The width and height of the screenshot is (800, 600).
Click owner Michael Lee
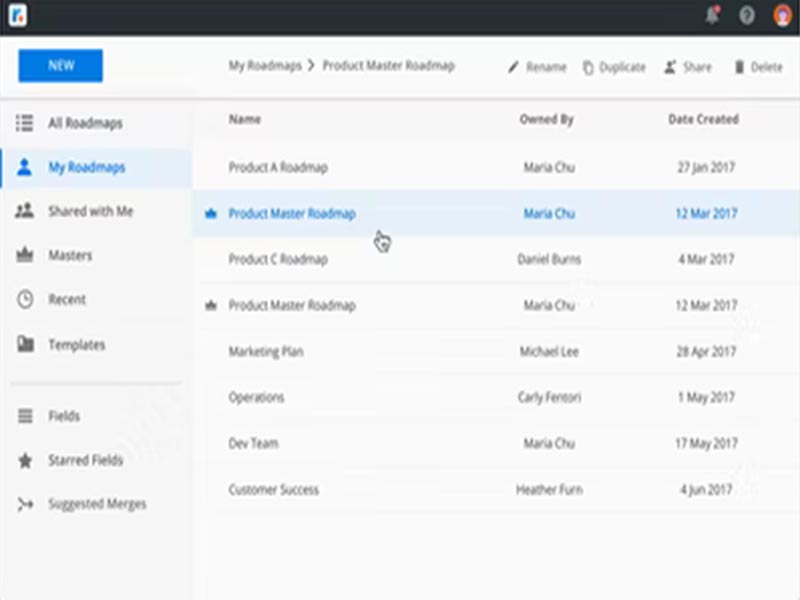click(x=549, y=352)
